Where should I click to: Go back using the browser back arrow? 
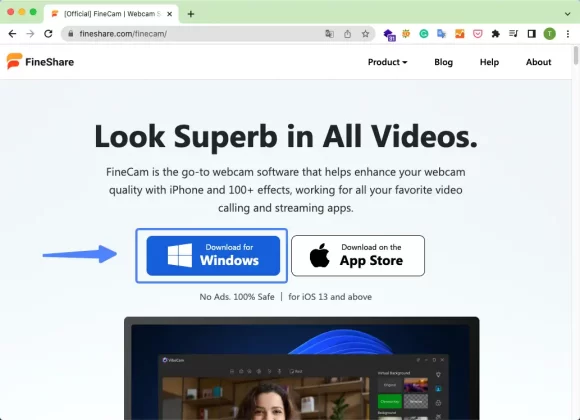click(12, 34)
